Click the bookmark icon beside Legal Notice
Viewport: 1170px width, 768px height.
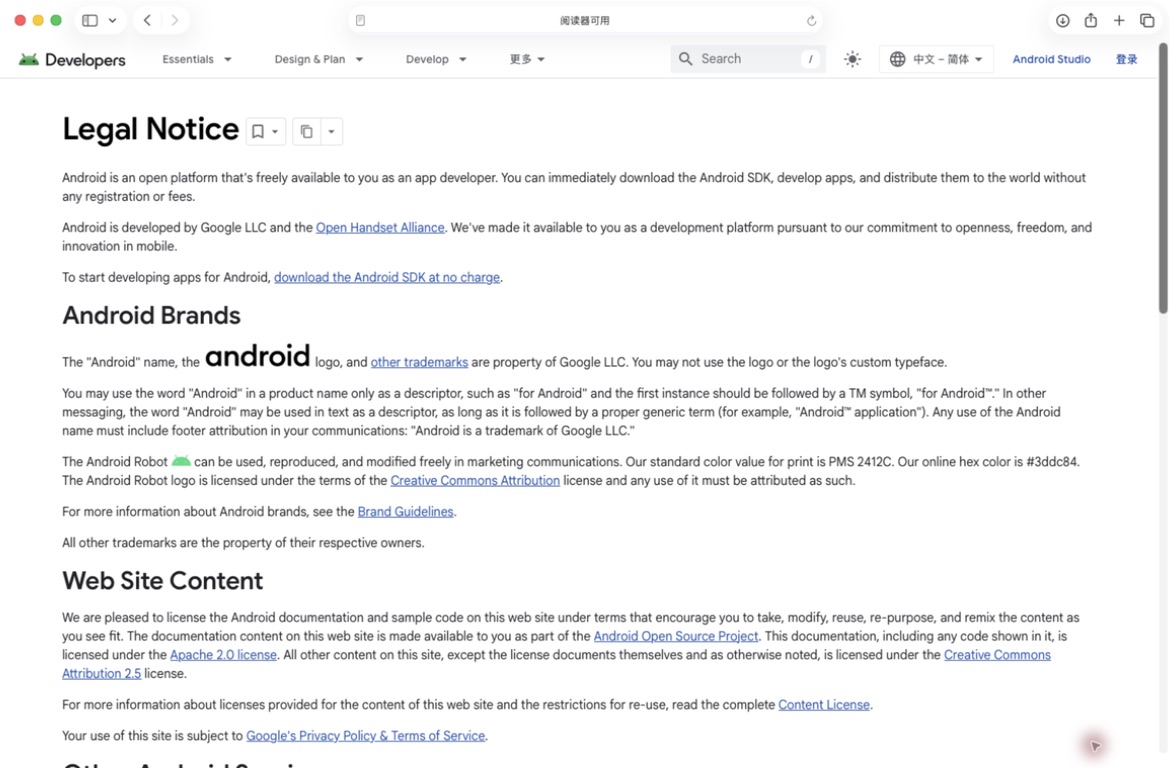coord(257,131)
